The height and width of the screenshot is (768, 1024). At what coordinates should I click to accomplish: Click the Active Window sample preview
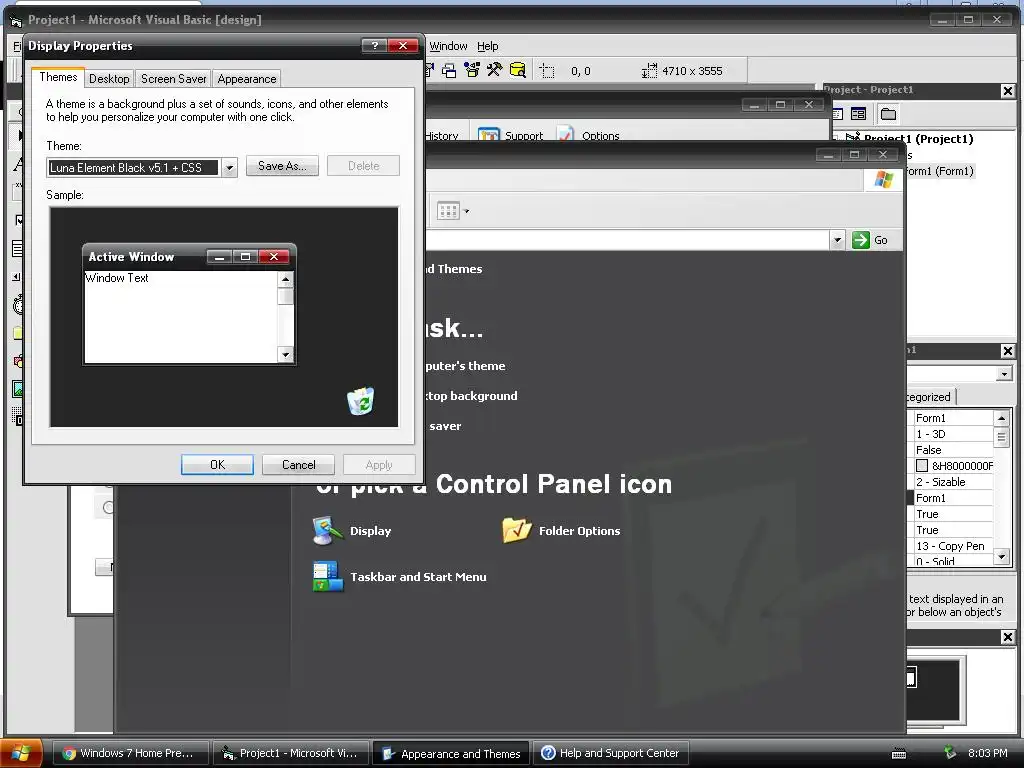(x=189, y=304)
